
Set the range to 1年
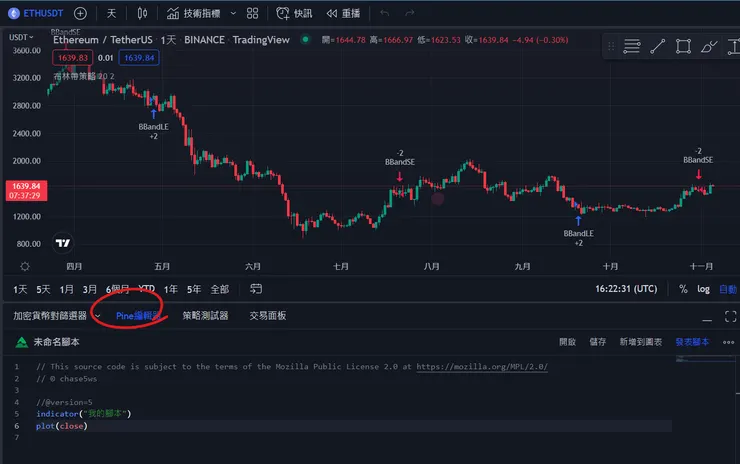[x=171, y=289]
